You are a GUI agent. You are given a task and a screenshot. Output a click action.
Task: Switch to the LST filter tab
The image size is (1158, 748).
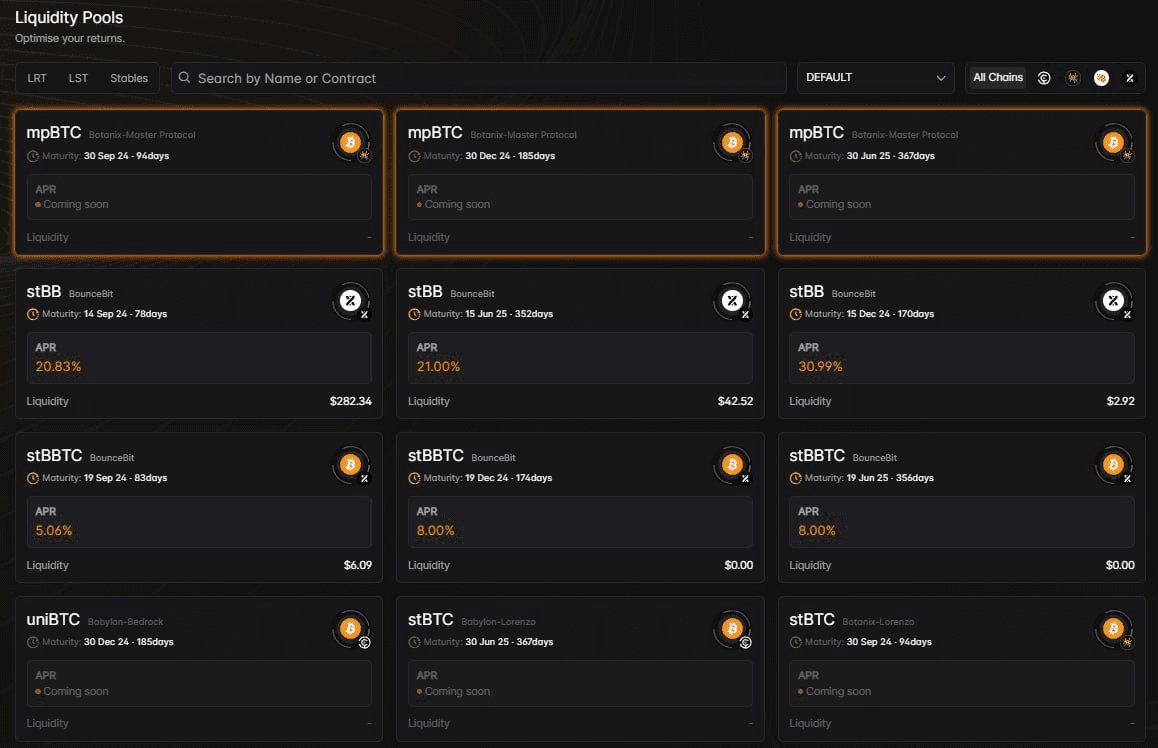(x=78, y=78)
